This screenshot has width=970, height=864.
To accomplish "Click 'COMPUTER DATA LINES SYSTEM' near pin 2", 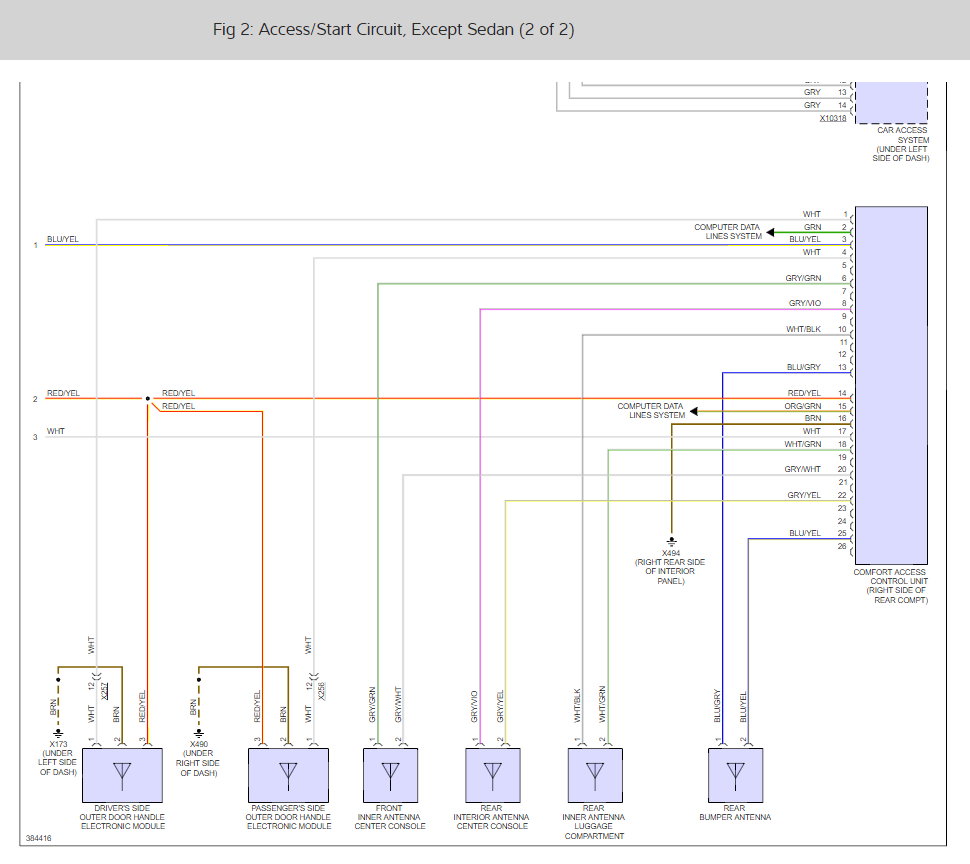I will [x=728, y=232].
